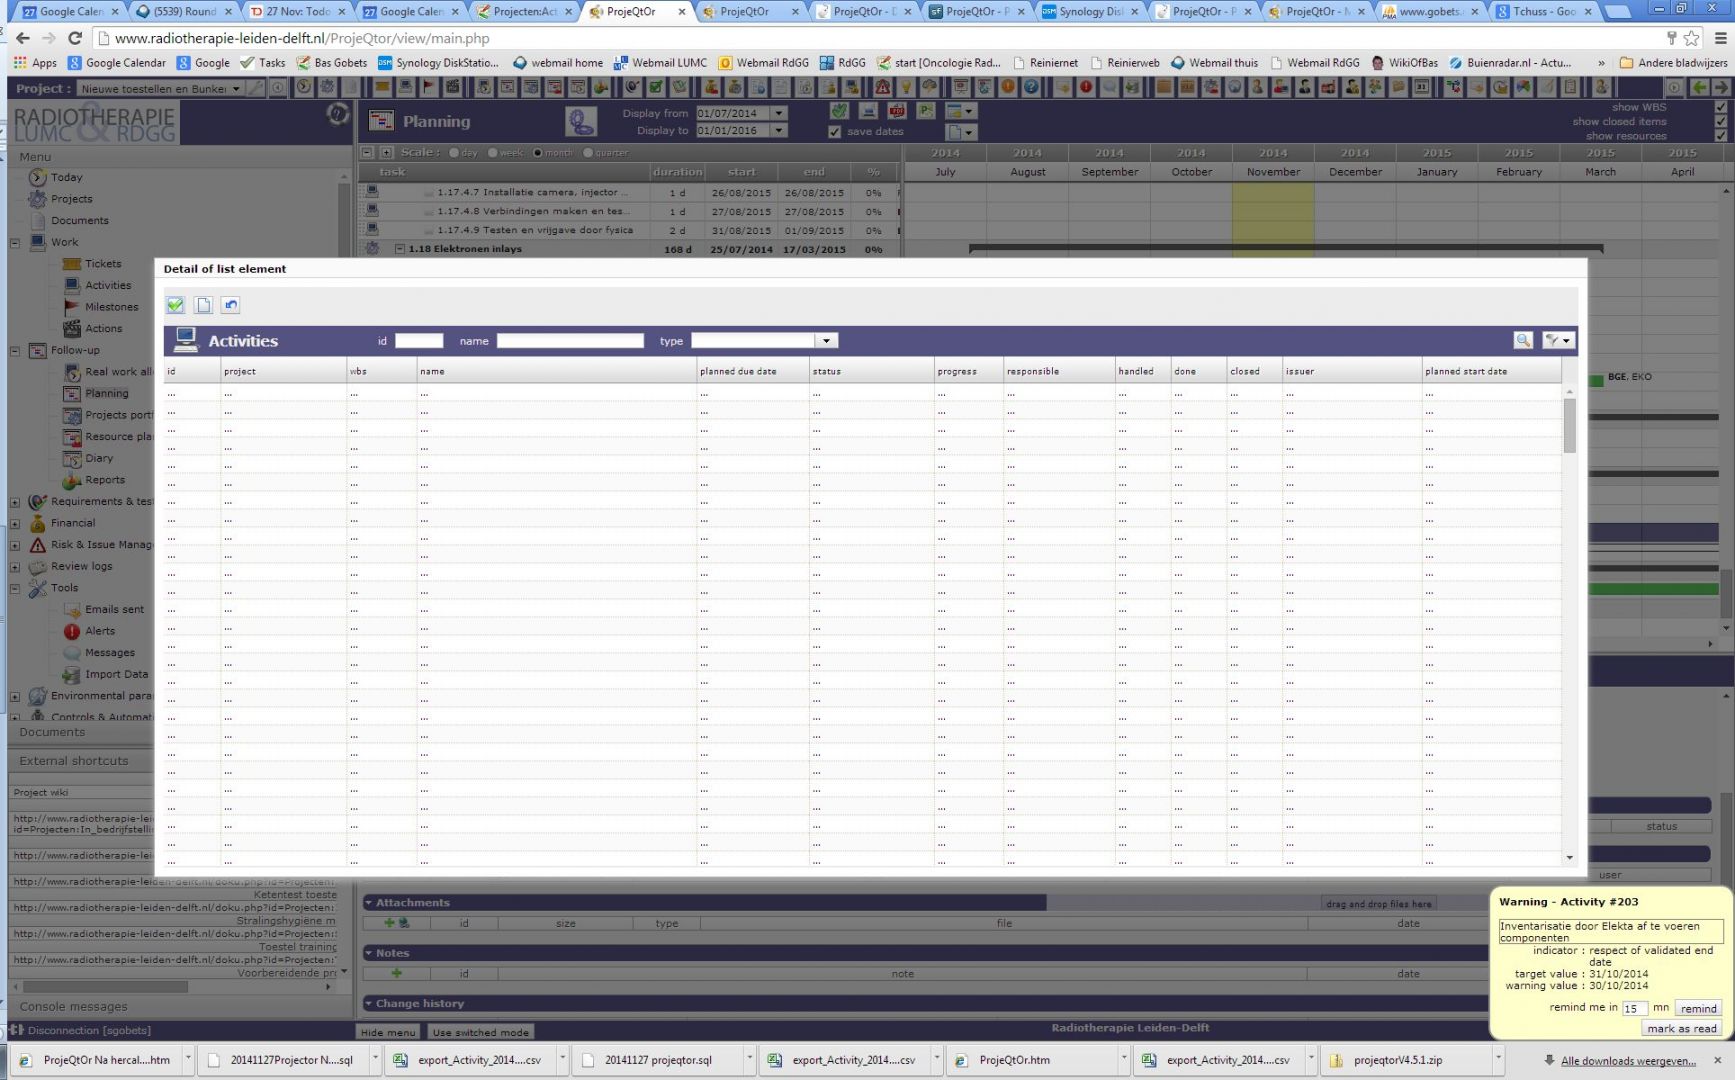The height and width of the screenshot is (1080, 1735).
Task: Click the PDF export icon in Planning header
Action: coord(897,111)
